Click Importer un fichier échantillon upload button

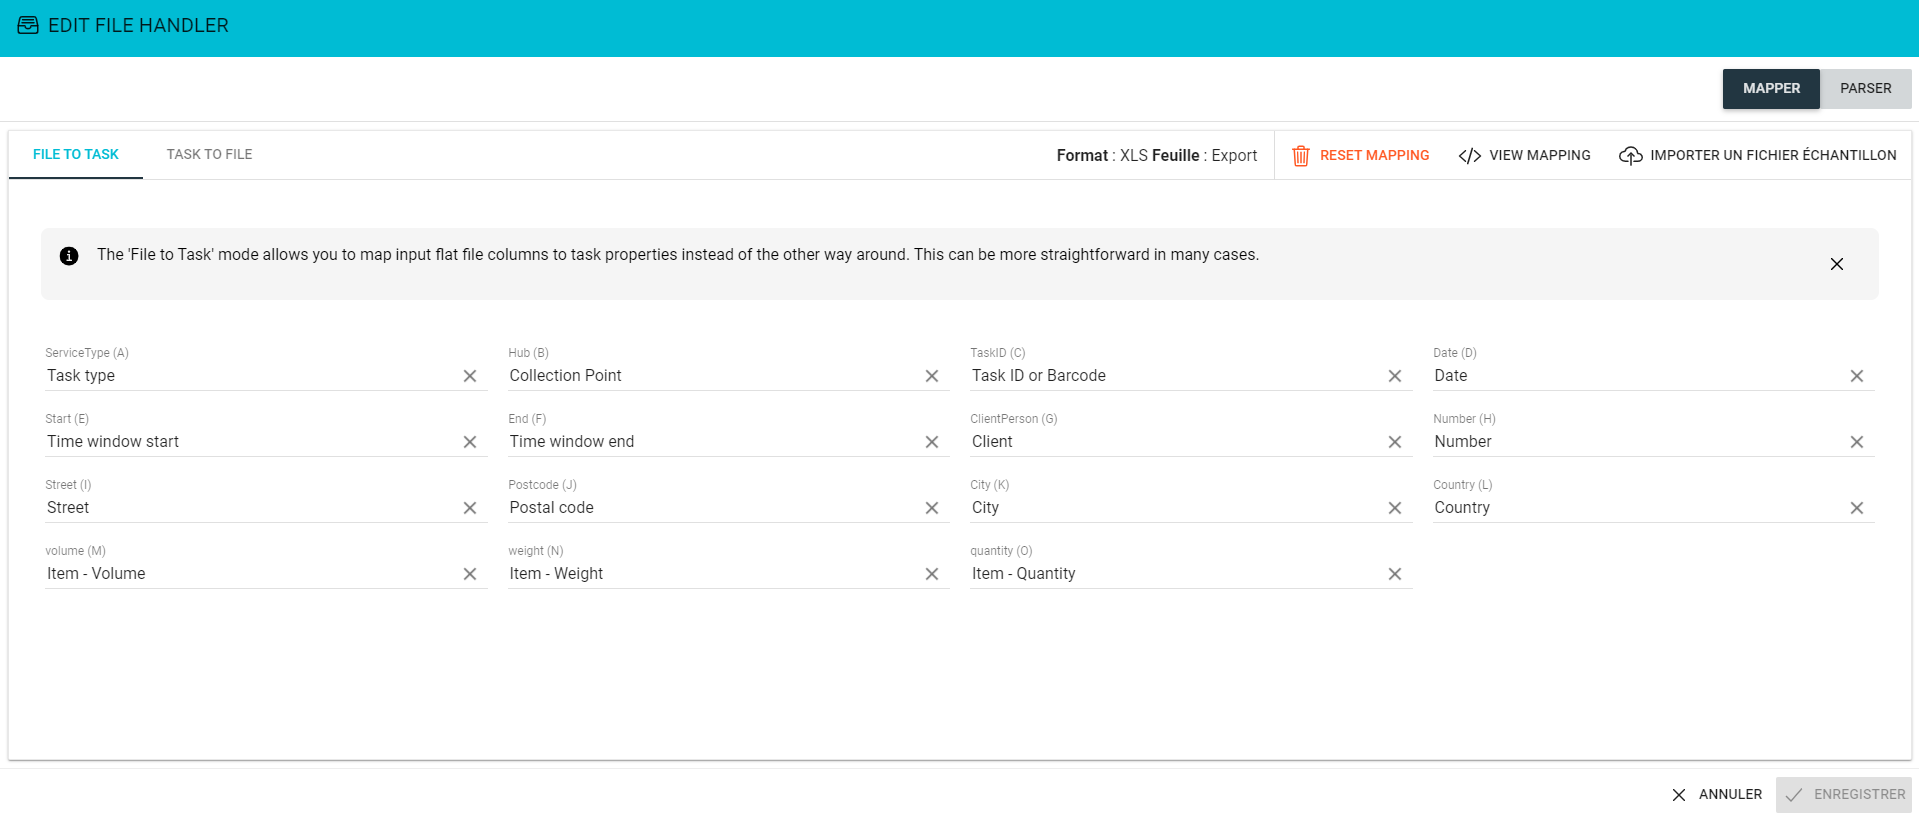pyautogui.click(x=1757, y=155)
